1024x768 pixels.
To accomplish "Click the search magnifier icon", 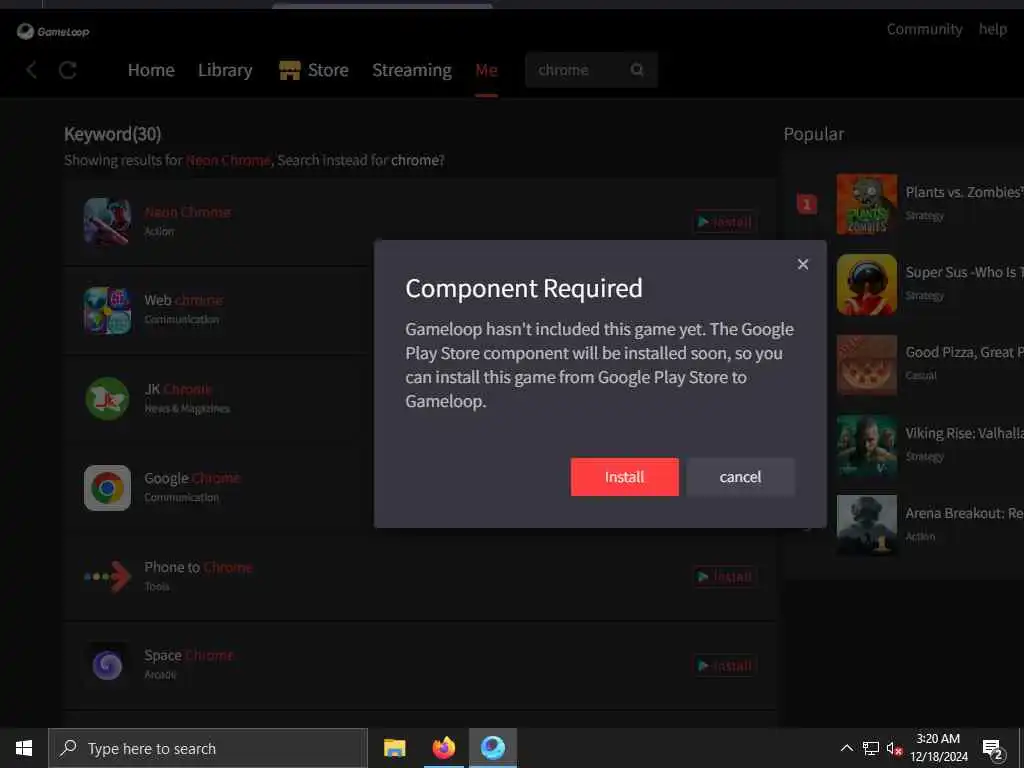I will click(x=637, y=69).
